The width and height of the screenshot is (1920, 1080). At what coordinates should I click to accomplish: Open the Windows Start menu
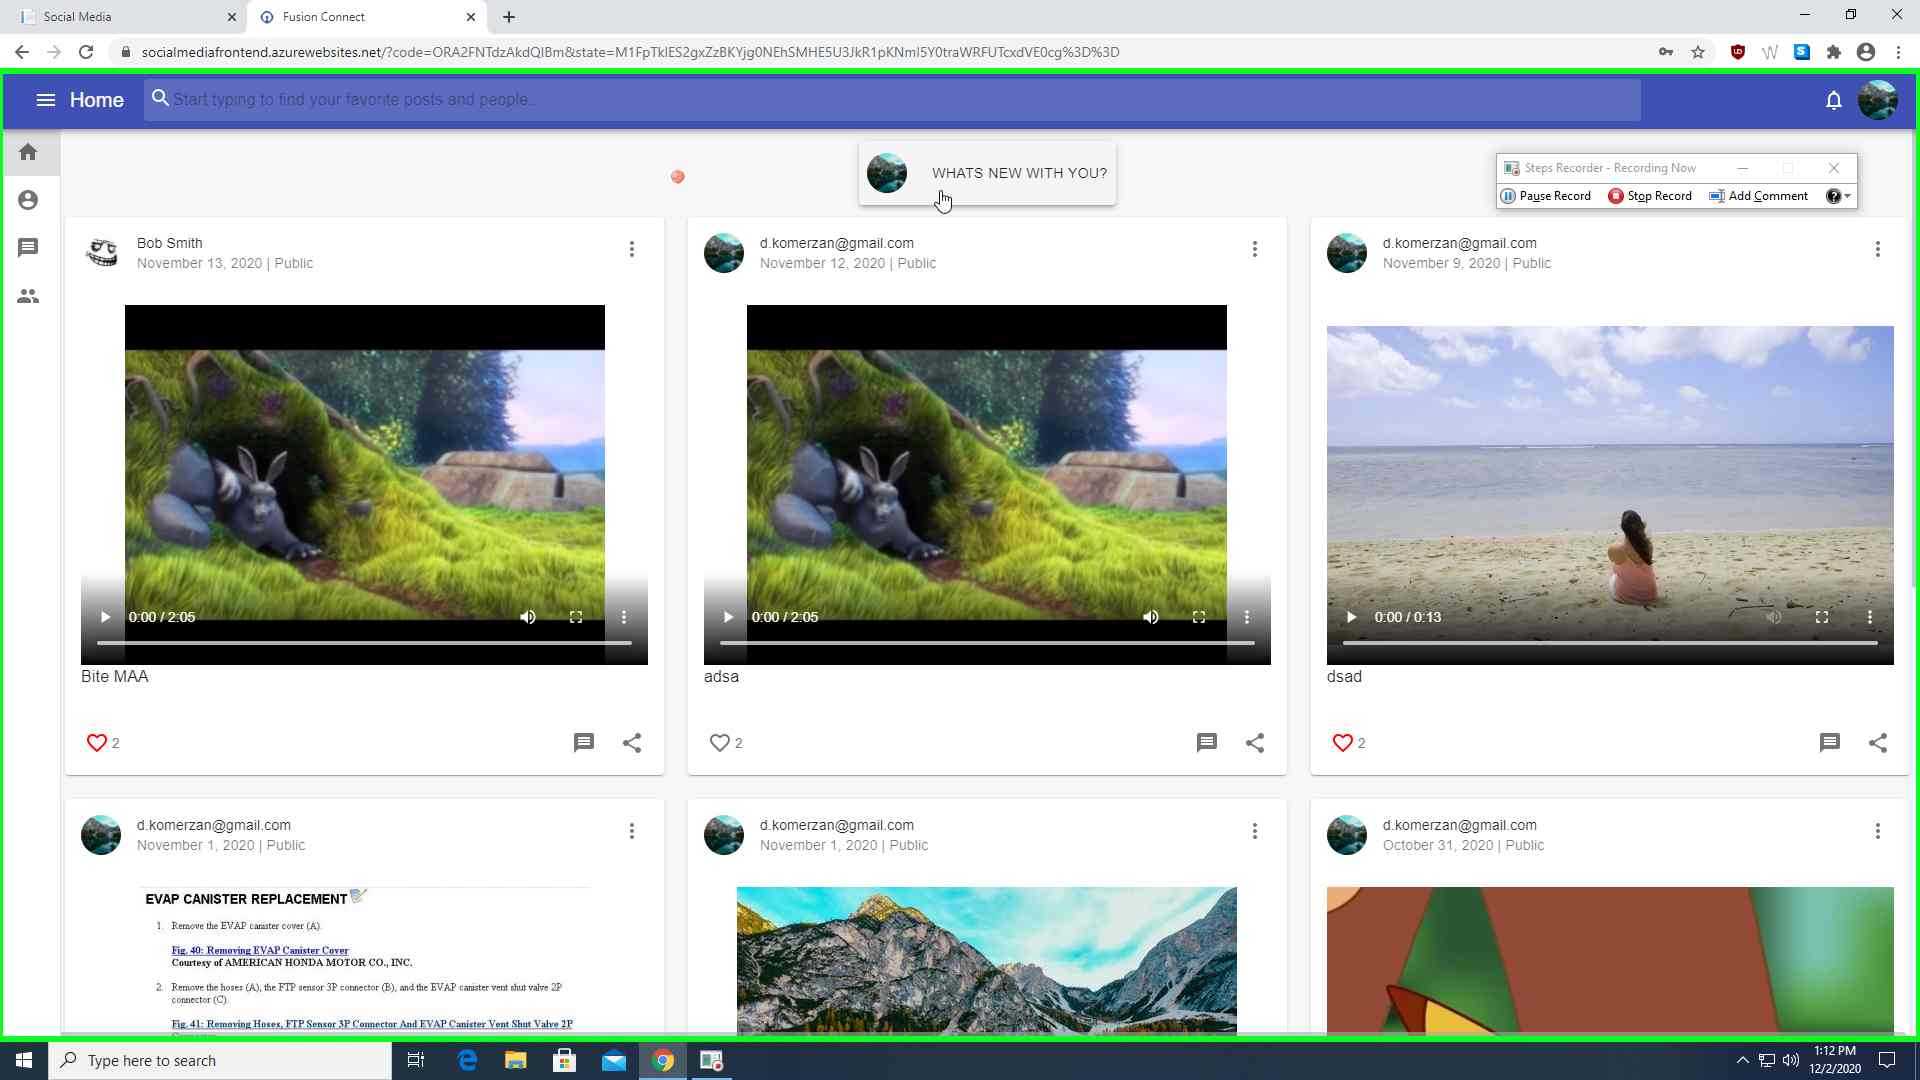[24, 1060]
